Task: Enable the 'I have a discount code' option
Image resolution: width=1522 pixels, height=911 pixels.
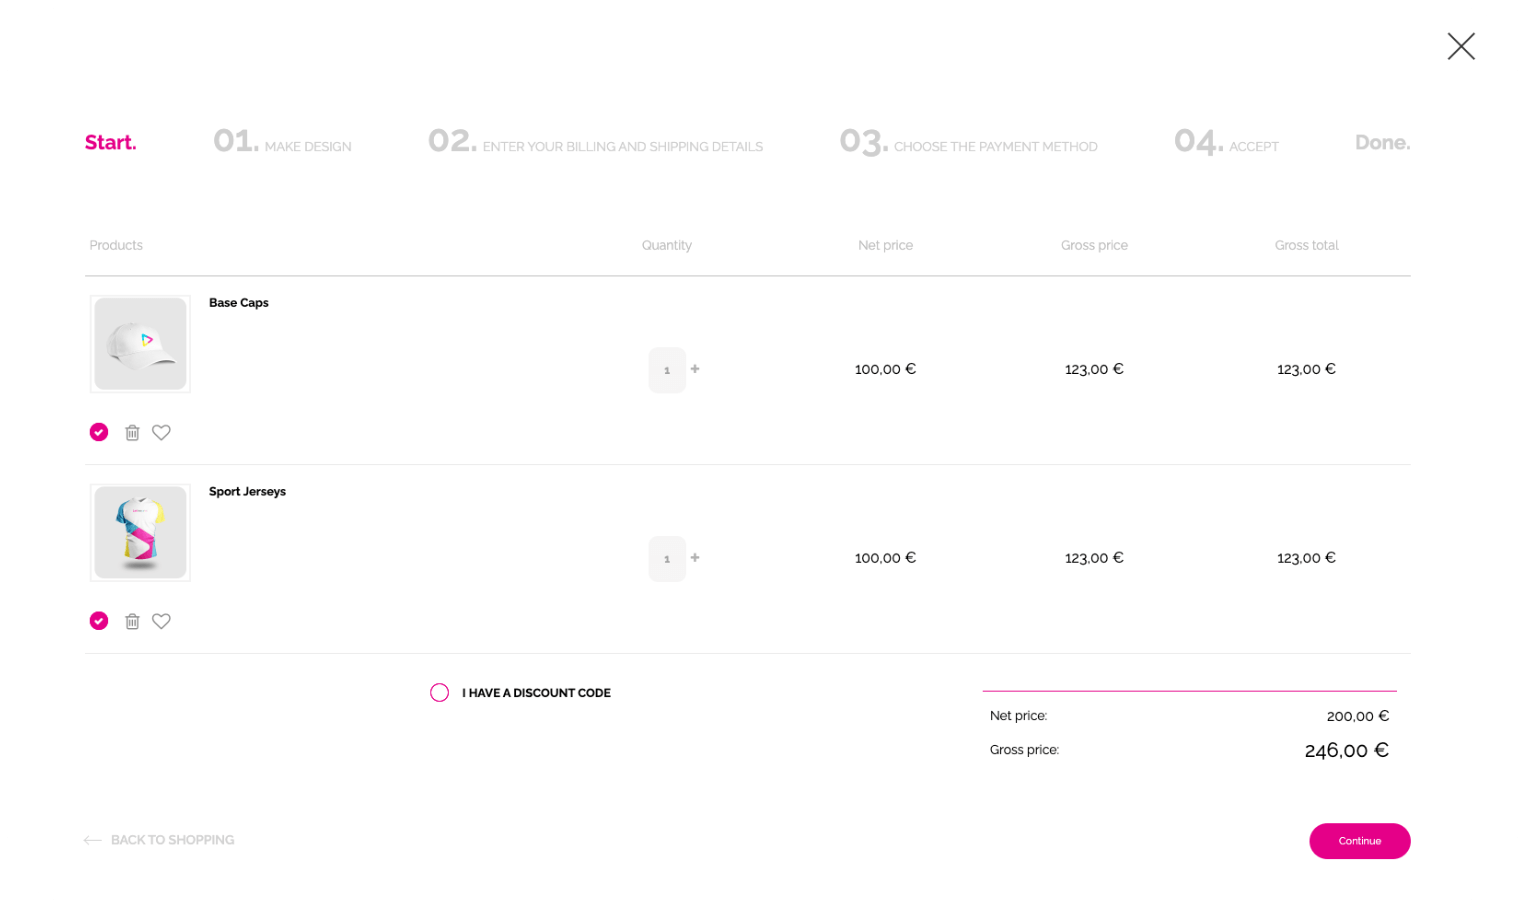Action: coord(439,693)
